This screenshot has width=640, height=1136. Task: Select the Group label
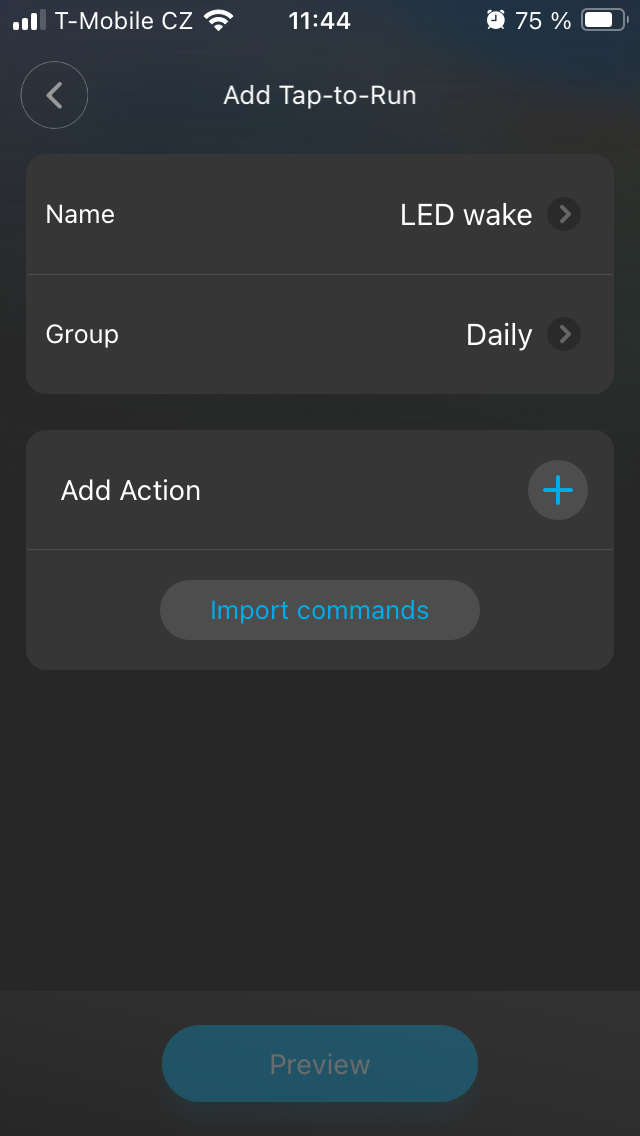[82, 334]
